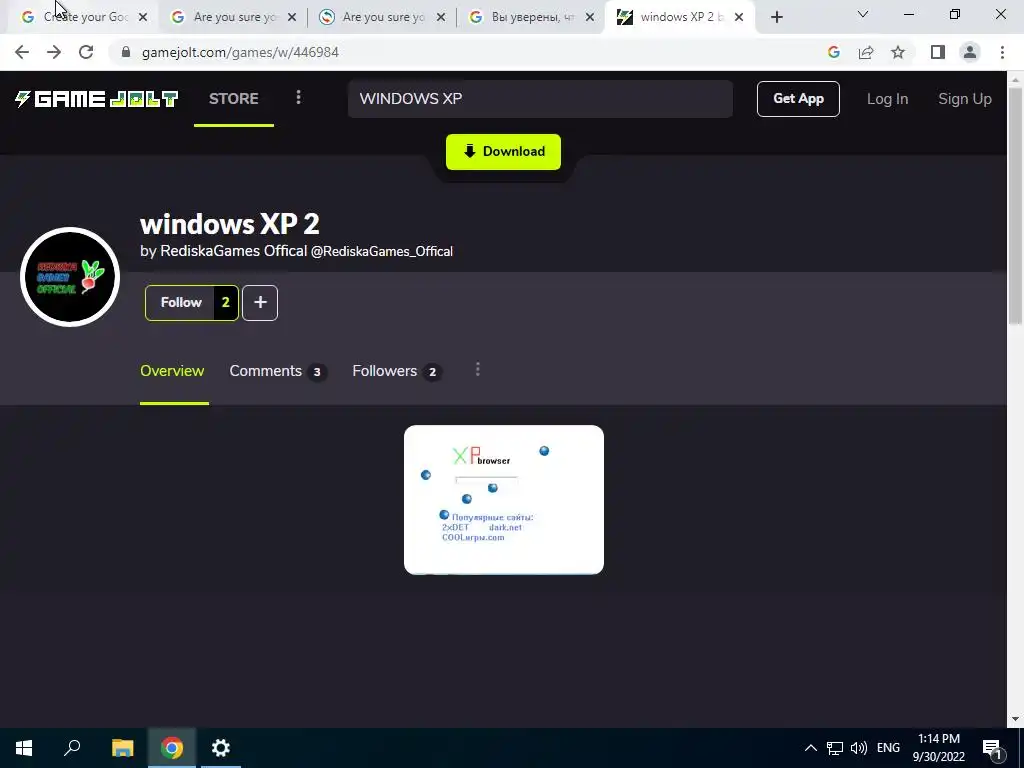Click the gamejolt.com address bar URL

[x=240, y=52]
